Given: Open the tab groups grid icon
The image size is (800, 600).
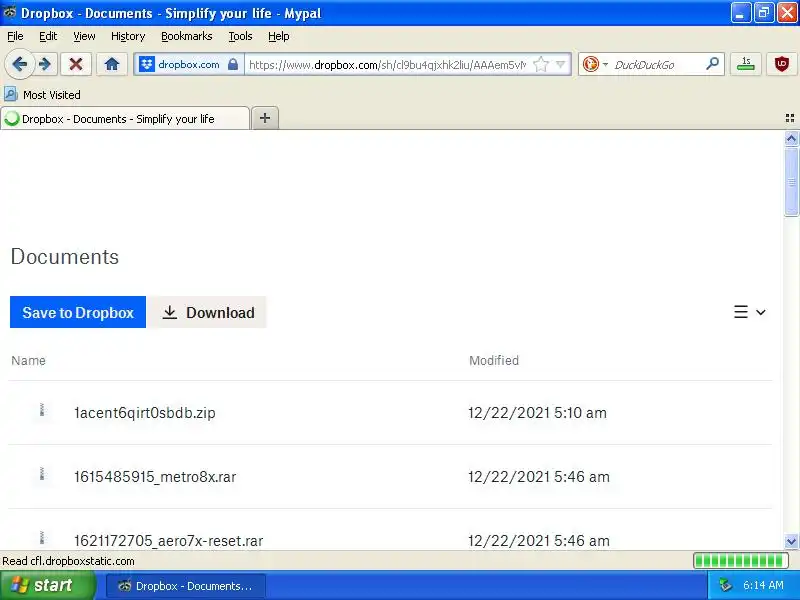Looking at the screenshot, I should tap(790, 118).
